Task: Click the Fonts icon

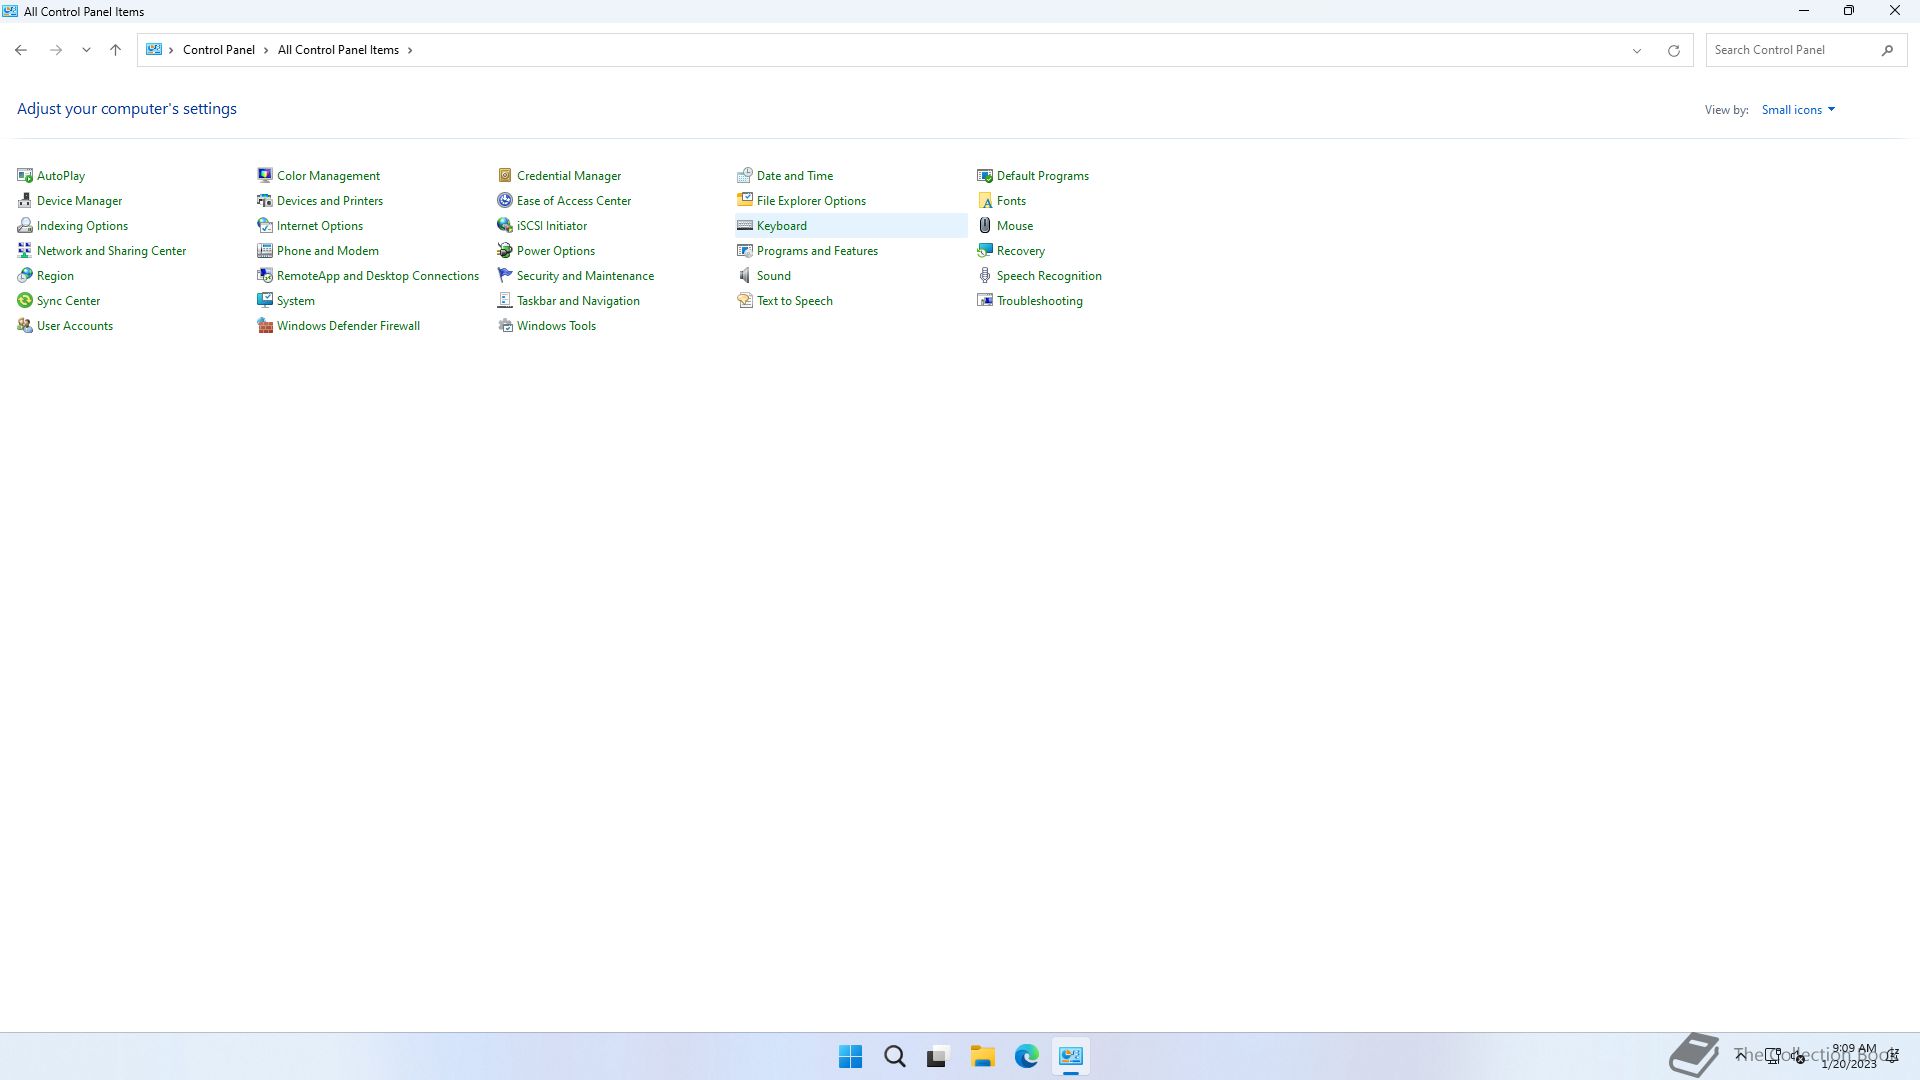Action: [x=985, y=201]
